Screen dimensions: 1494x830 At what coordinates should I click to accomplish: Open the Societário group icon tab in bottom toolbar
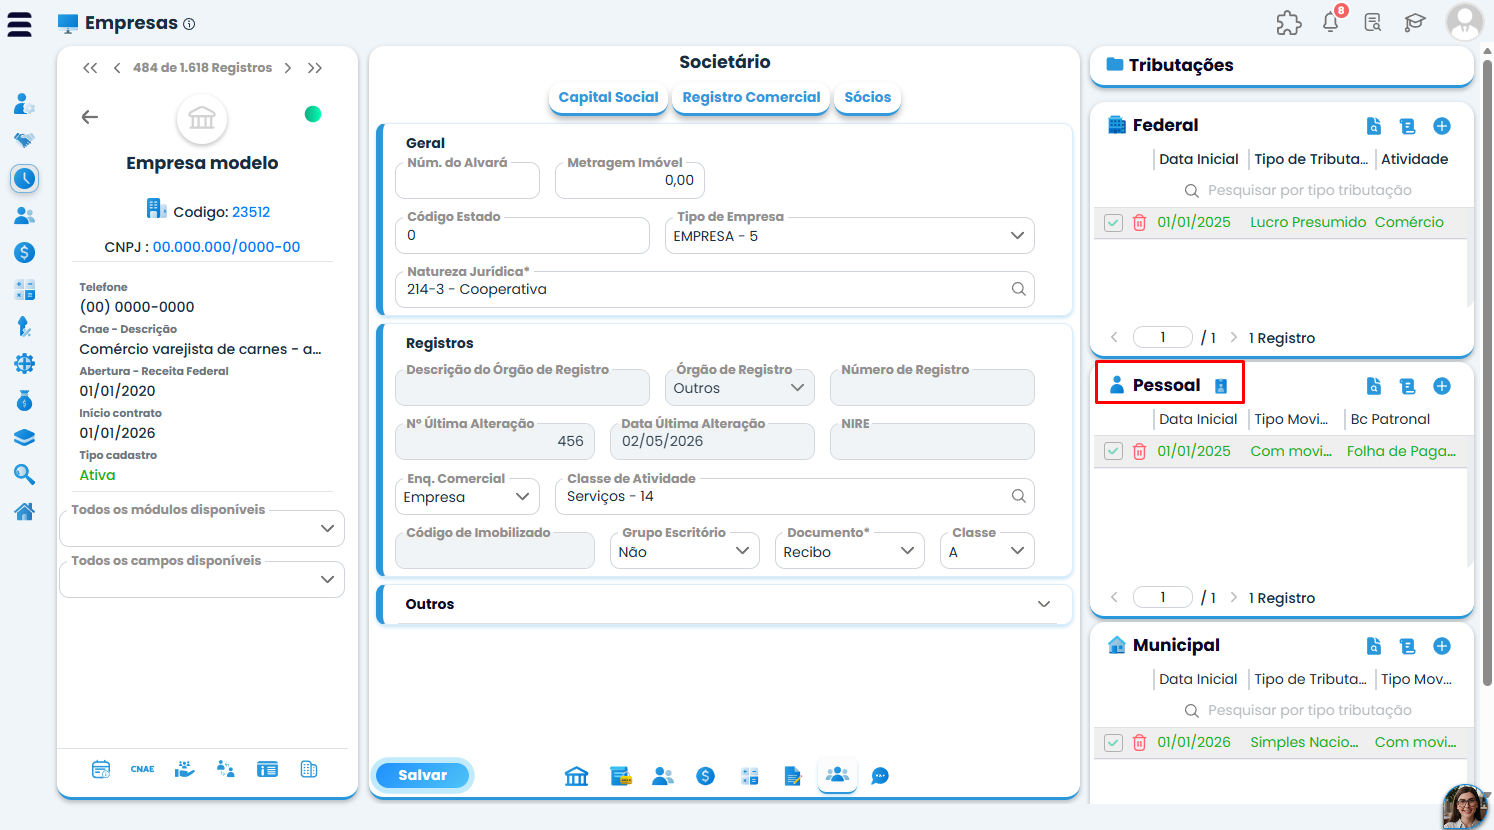[838, 775]
